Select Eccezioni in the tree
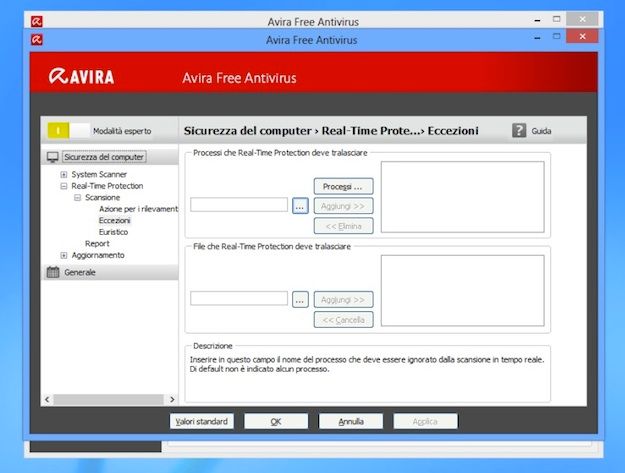 pos(114,220)
